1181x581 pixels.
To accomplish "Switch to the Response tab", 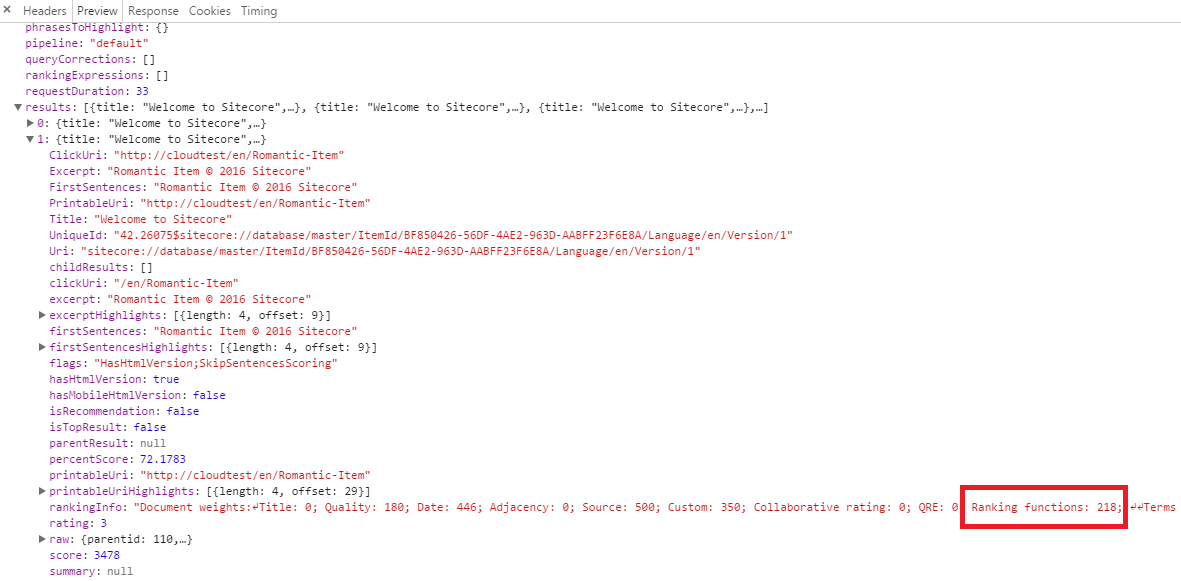I will [153, 11].
